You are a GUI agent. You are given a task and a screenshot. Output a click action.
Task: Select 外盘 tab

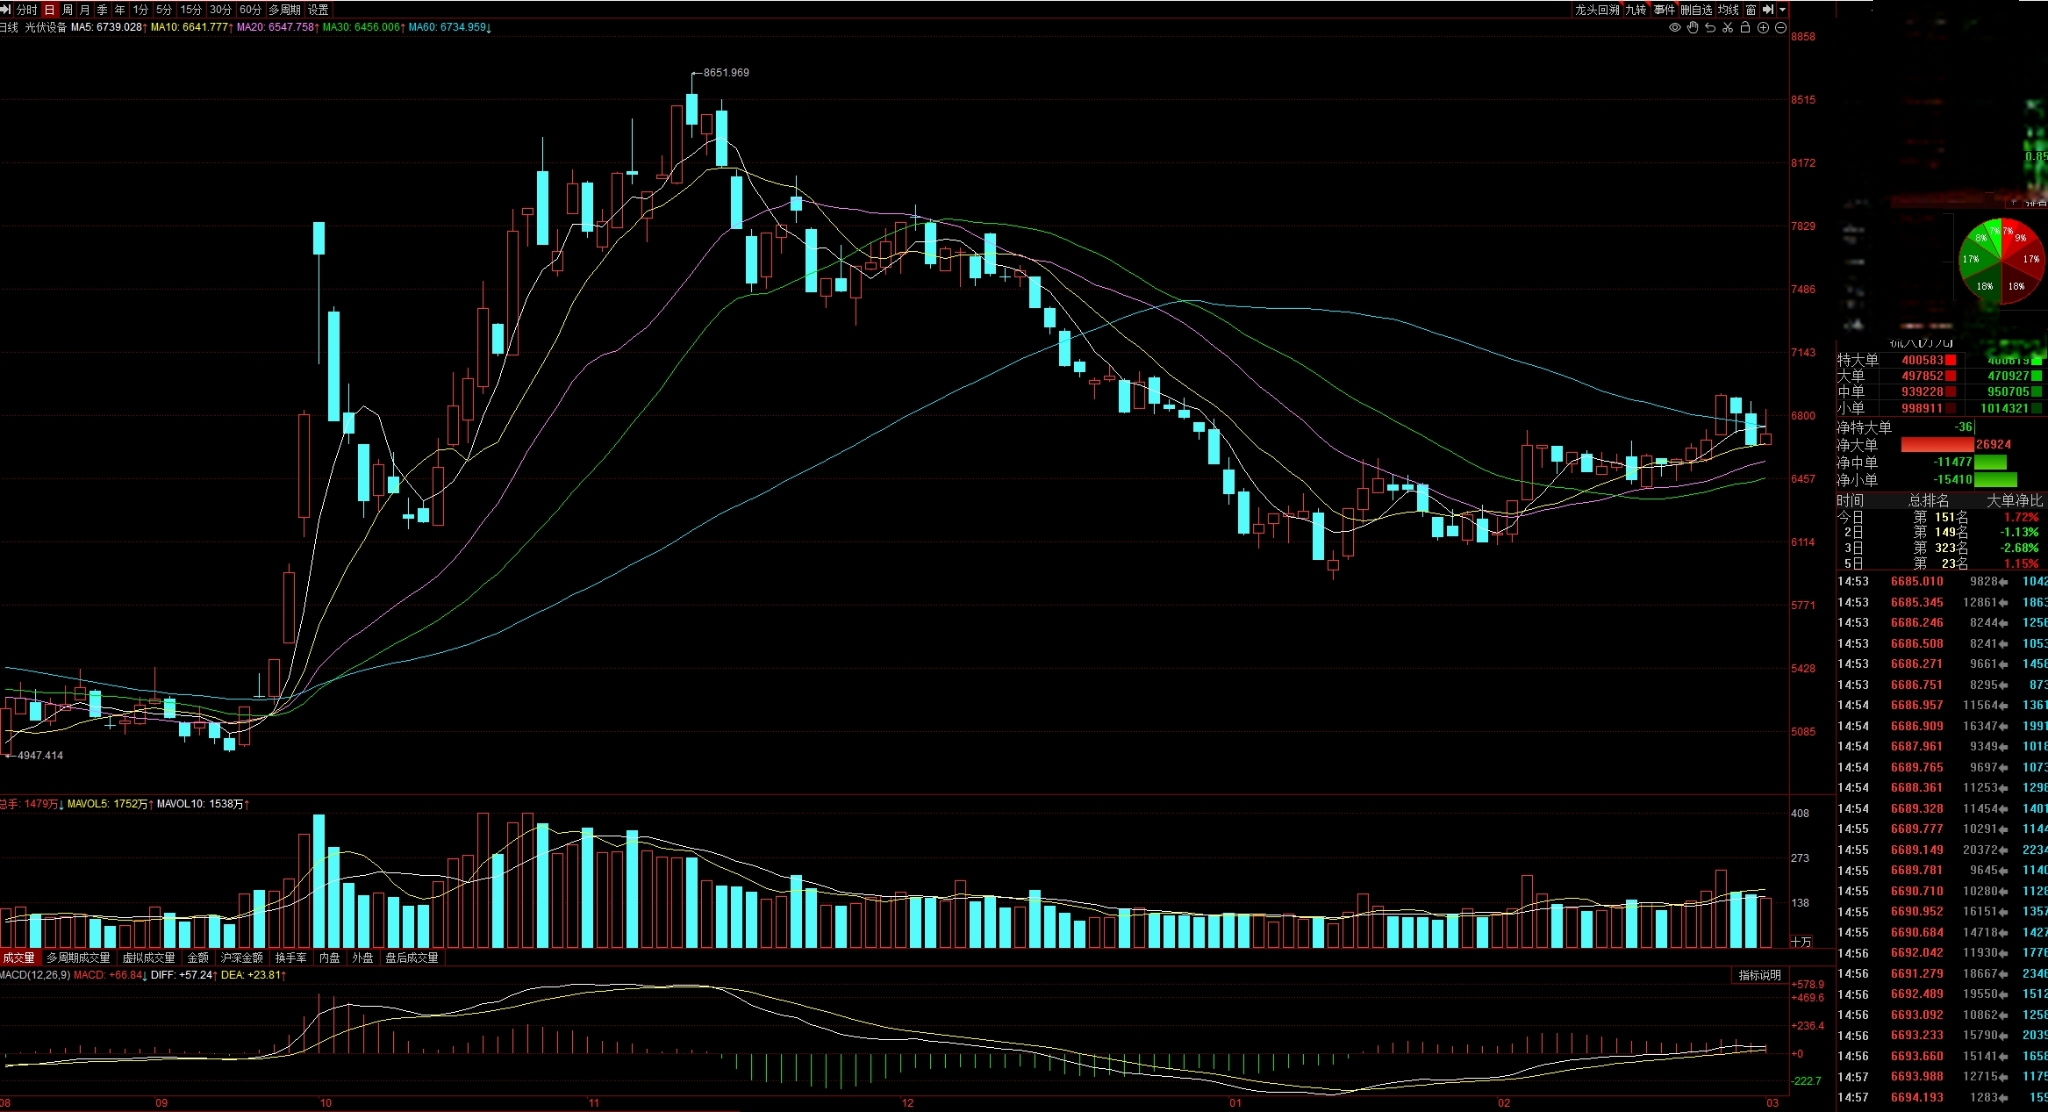tap(363, 958)
